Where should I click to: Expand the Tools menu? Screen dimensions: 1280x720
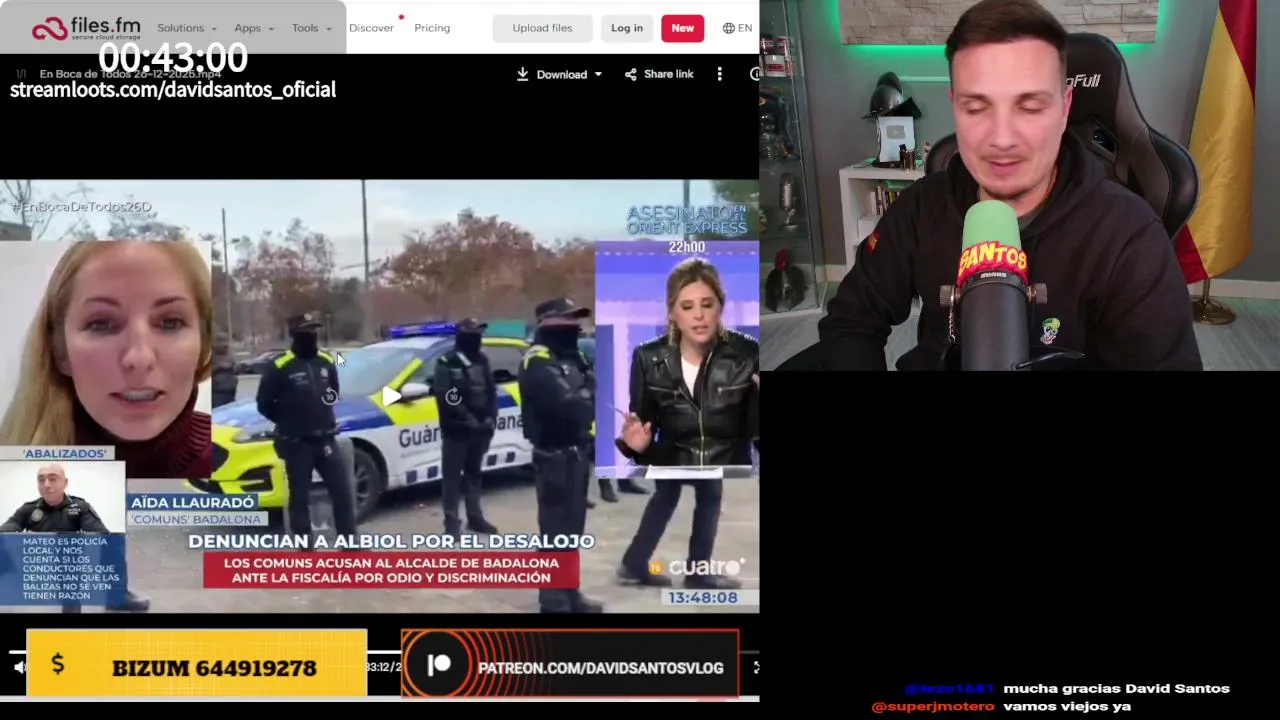311,28
